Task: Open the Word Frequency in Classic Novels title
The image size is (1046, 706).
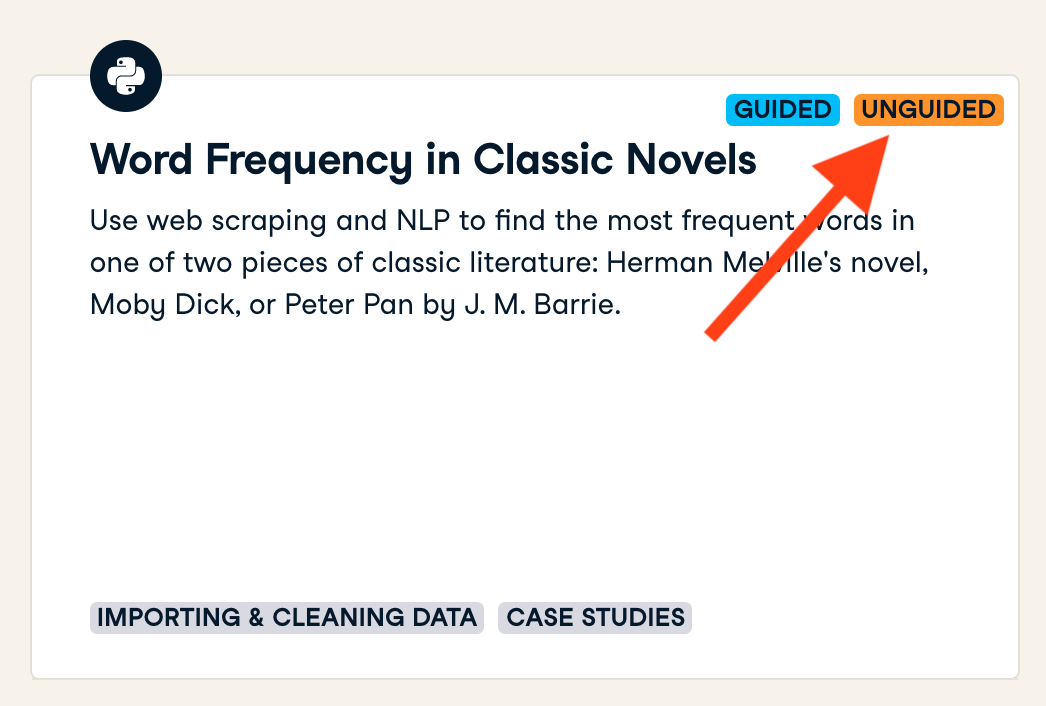Action: 423,160
